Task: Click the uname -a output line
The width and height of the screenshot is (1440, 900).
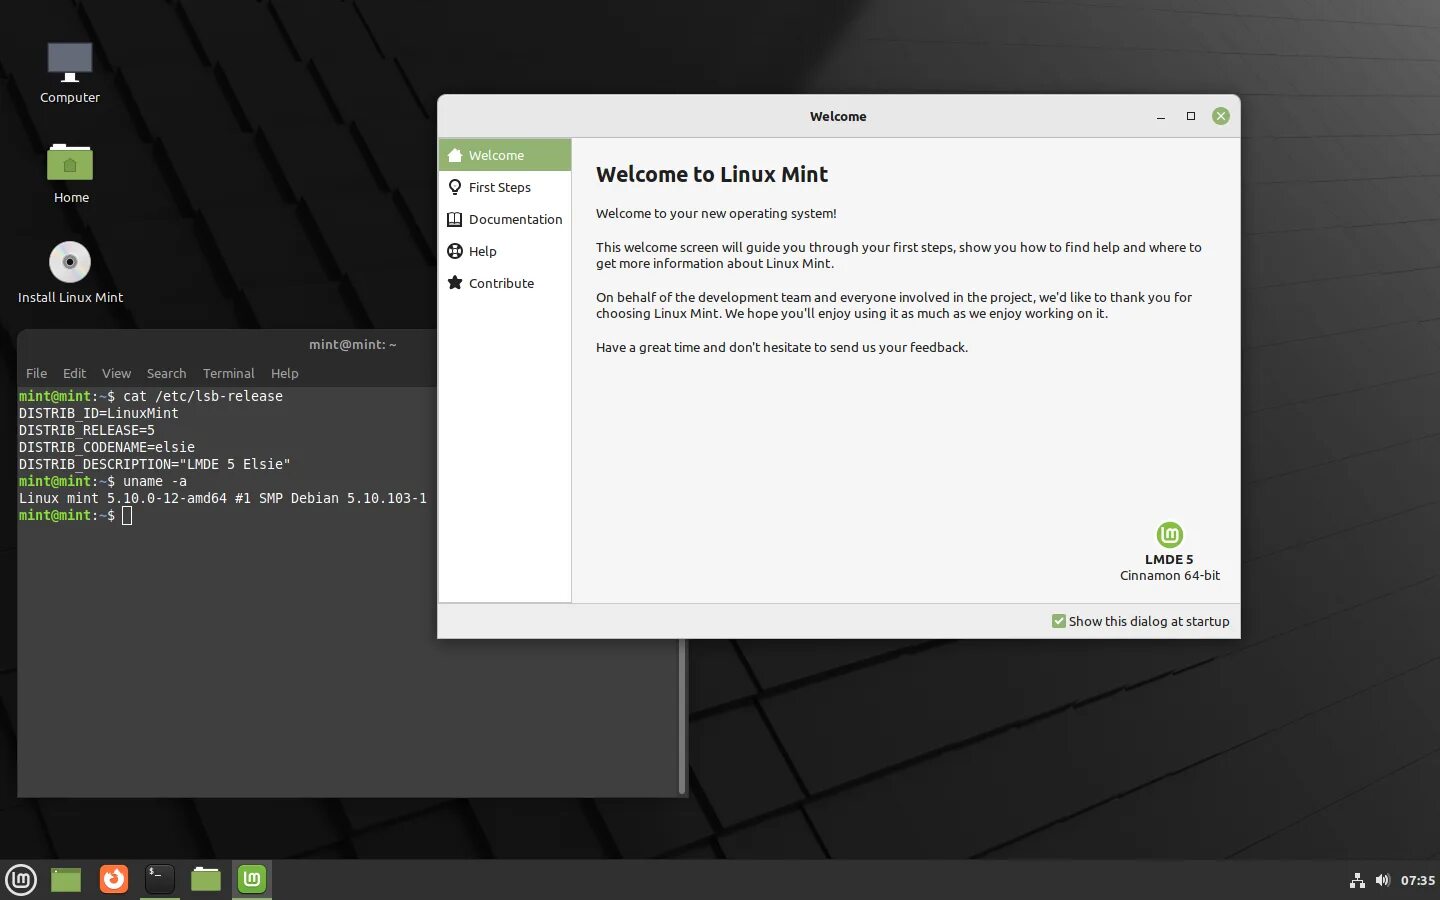Action: pos(223,498)
